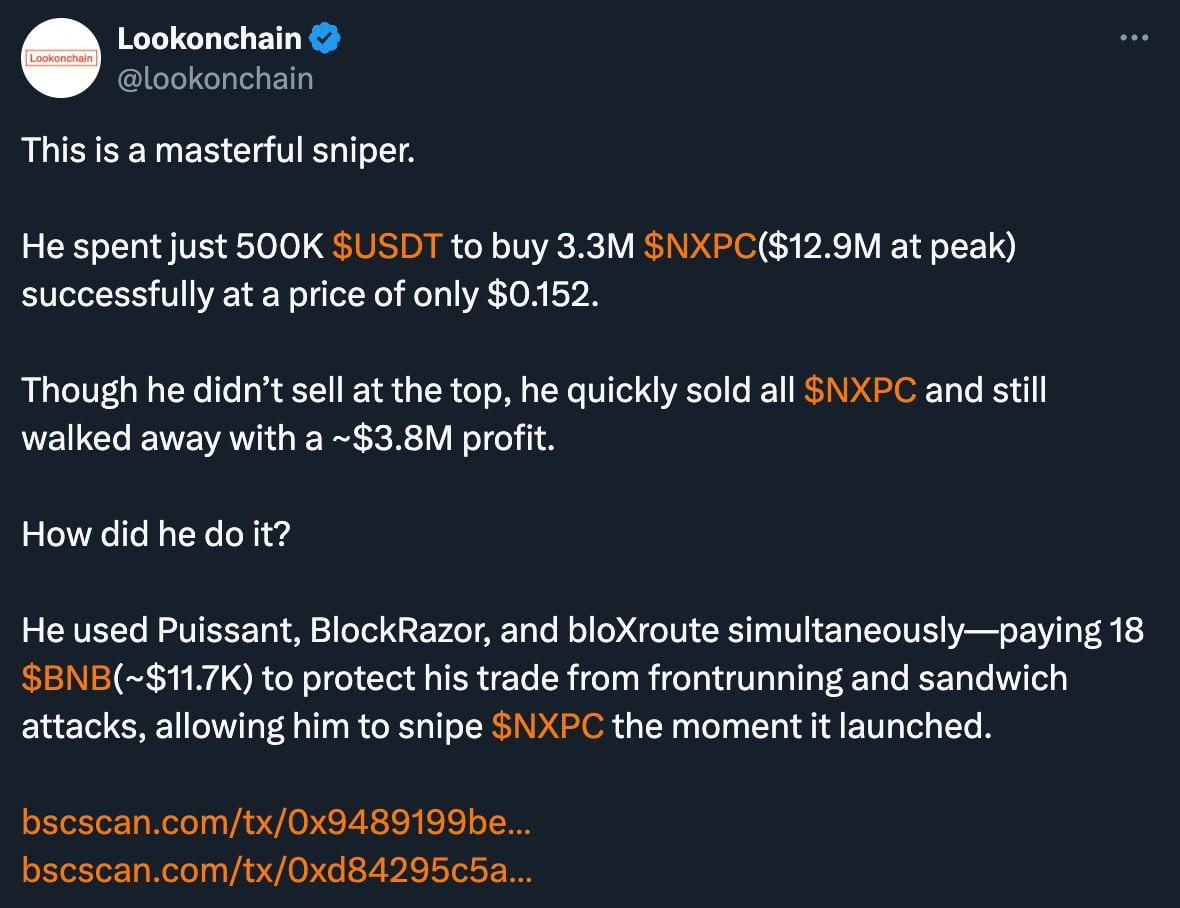This screenshot has height=908, width=1180.
Task: Open the $USDT cashtag
Action: click(387, 246)
